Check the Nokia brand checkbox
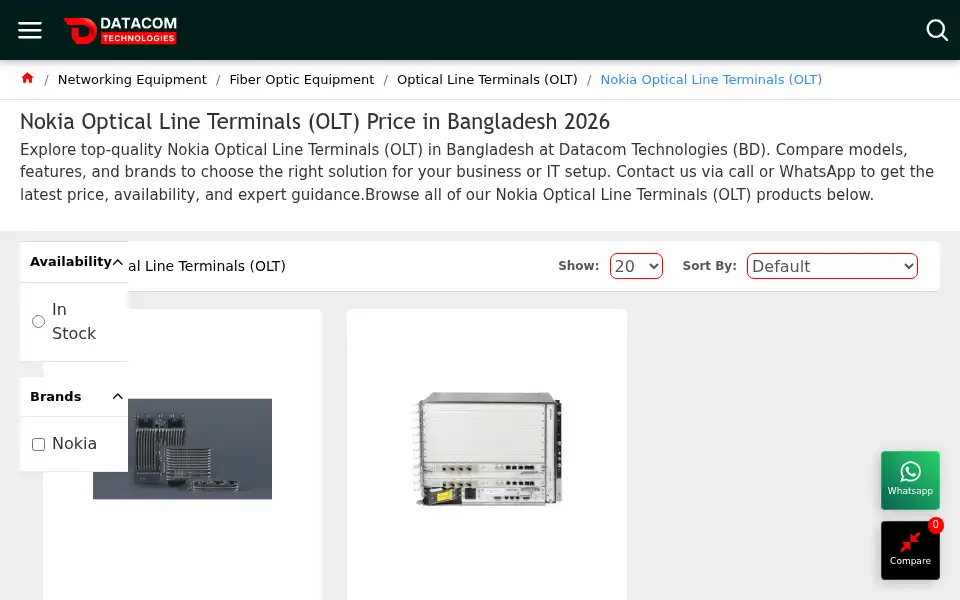 tap(39, 444)
